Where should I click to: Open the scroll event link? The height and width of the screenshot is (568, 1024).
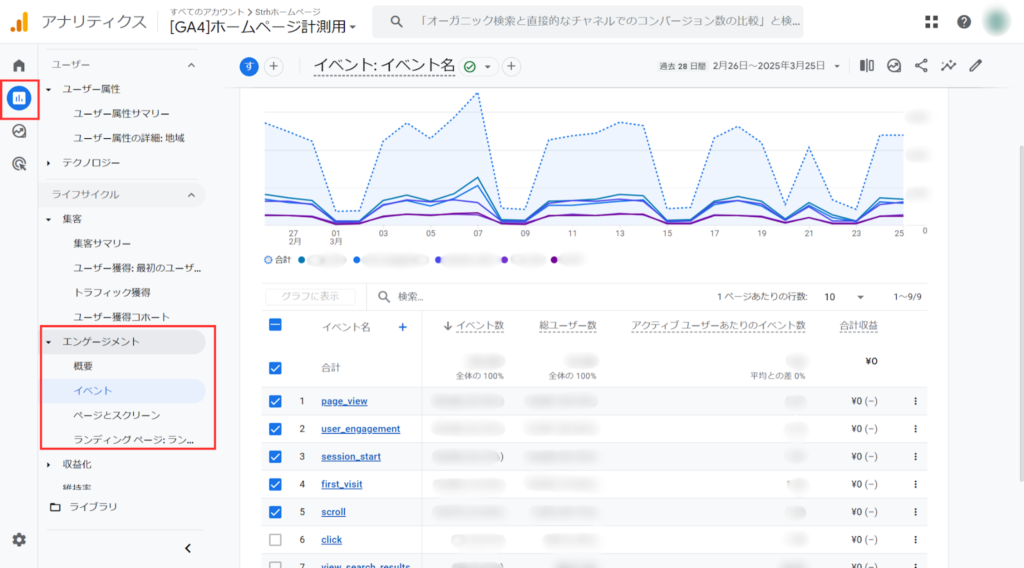[x=333, y=513]
